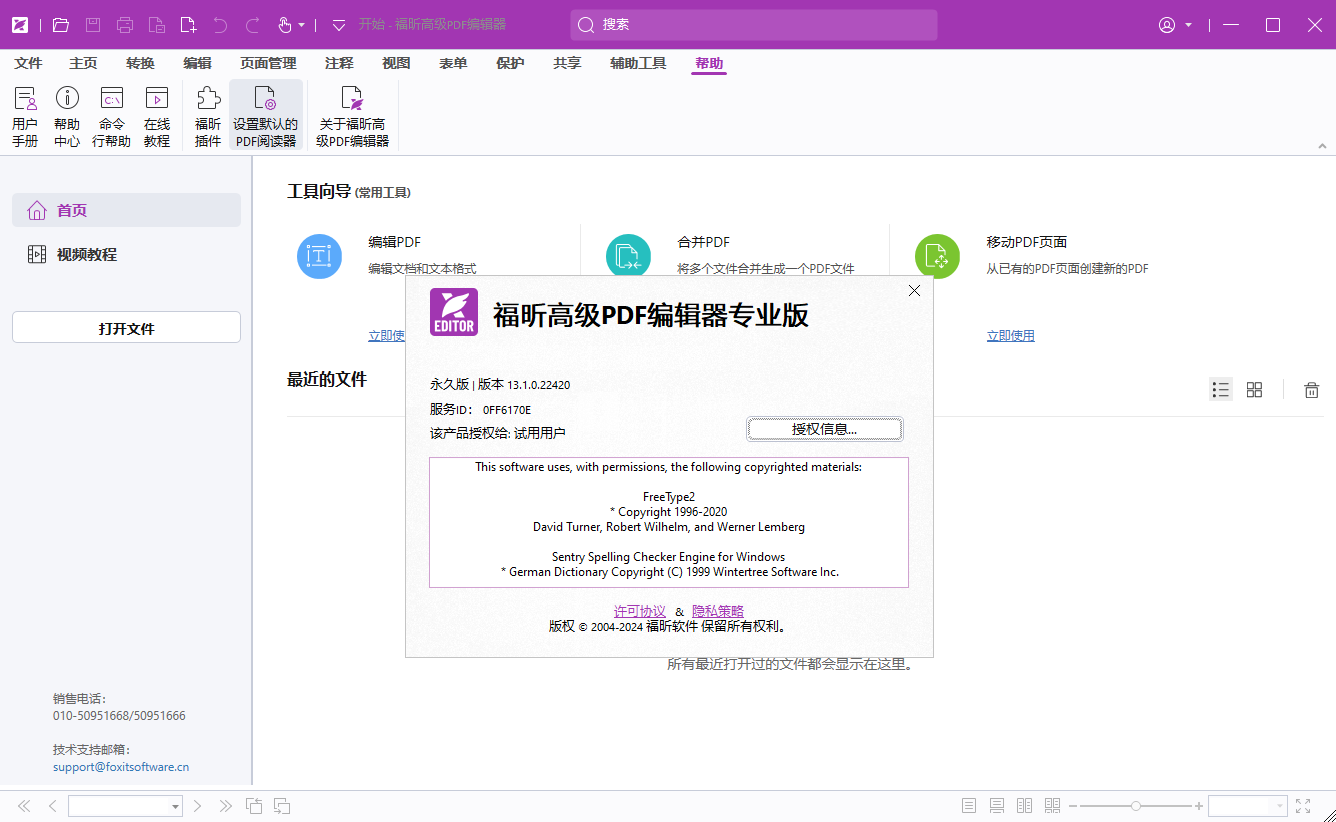Switch to the 视图 tab
The height and width of the screenshot is (822, 1336).
pyautogui.click(x=396, y=63)
